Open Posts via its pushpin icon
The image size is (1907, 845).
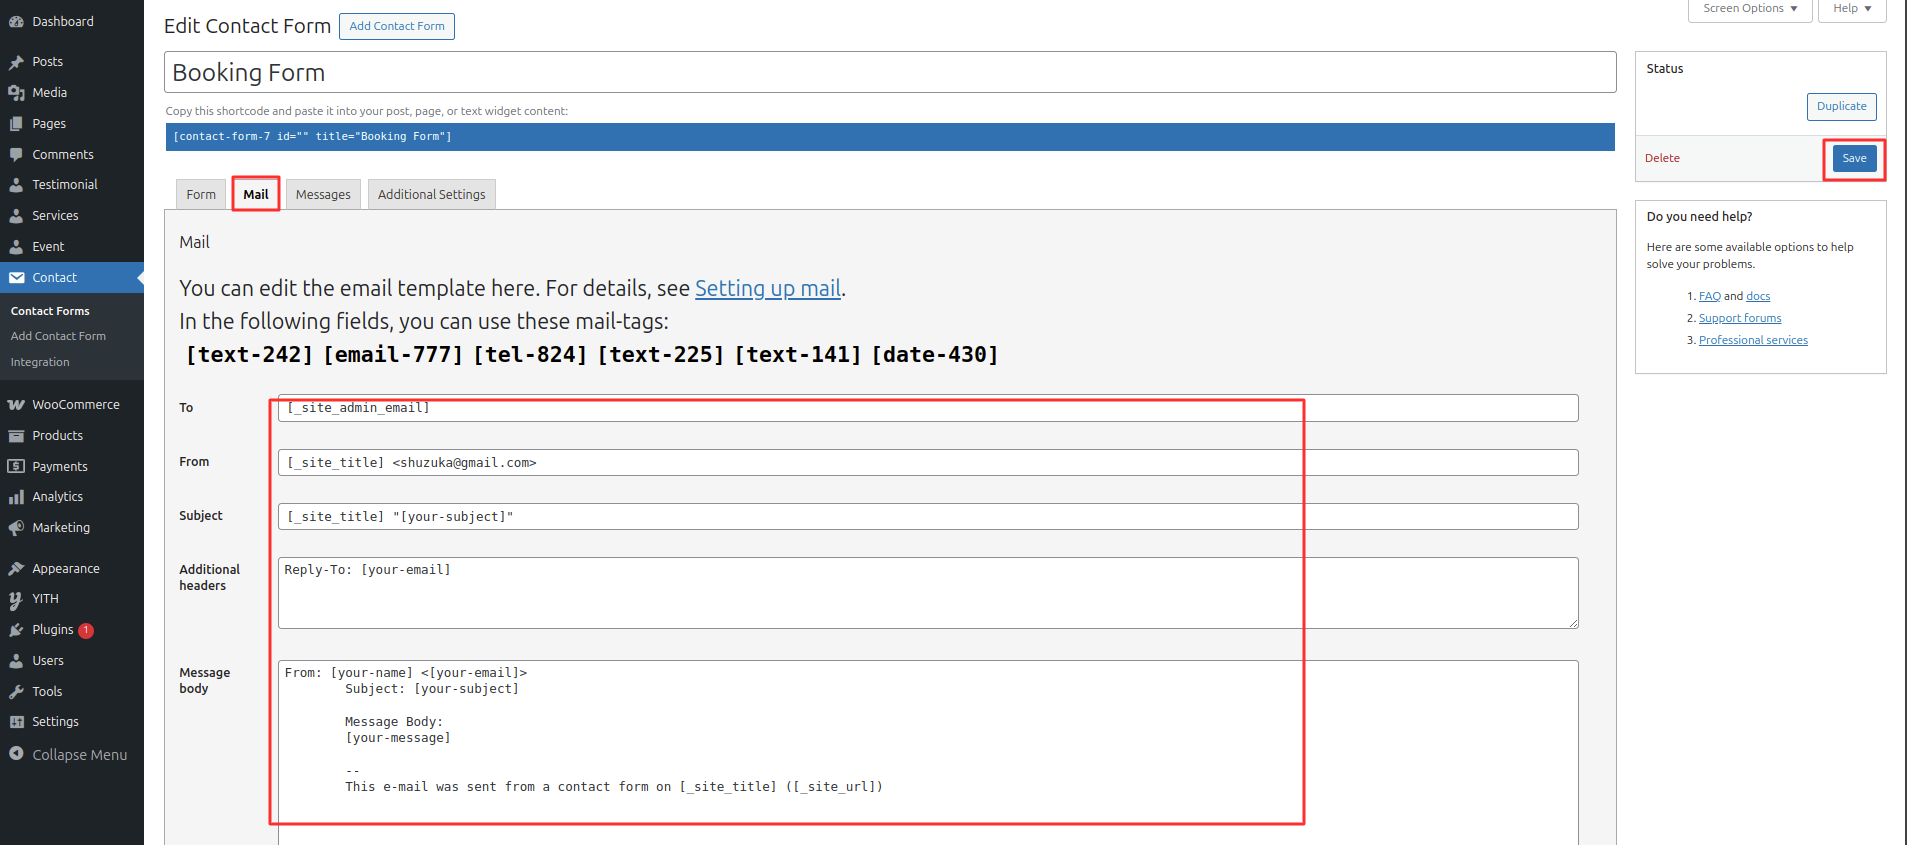click(16, 62)
